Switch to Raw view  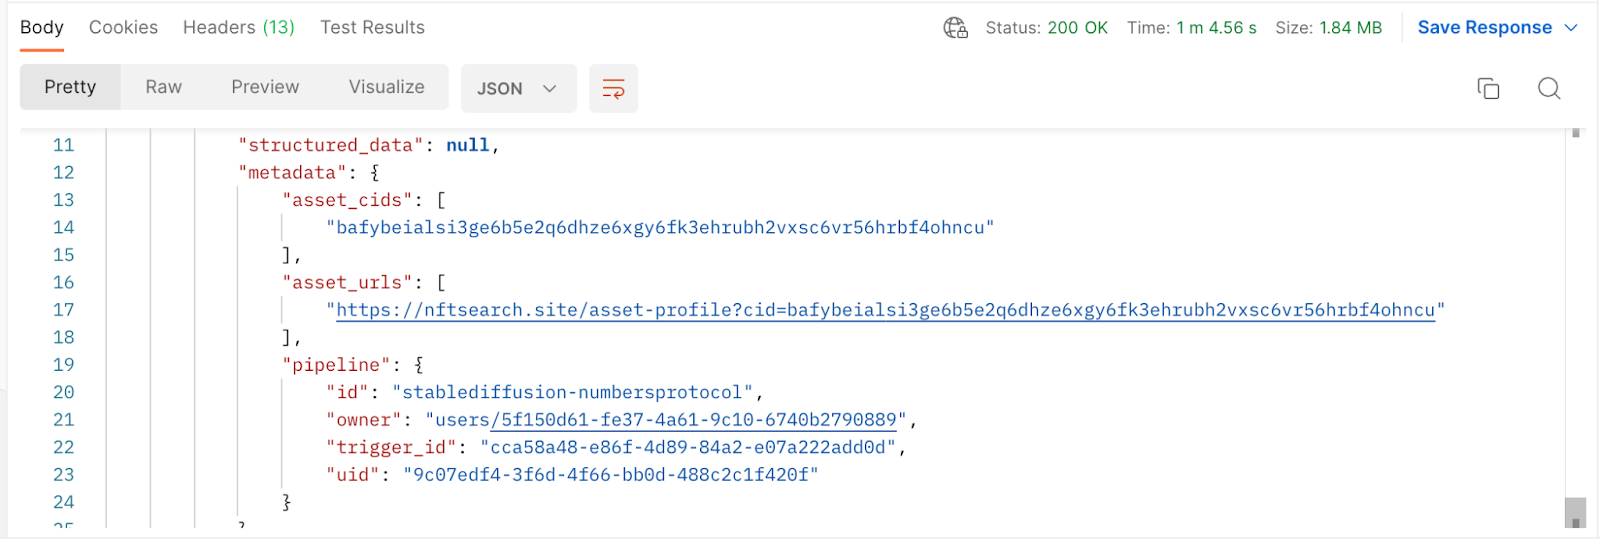pyautogui.click(x=164, y=87)
